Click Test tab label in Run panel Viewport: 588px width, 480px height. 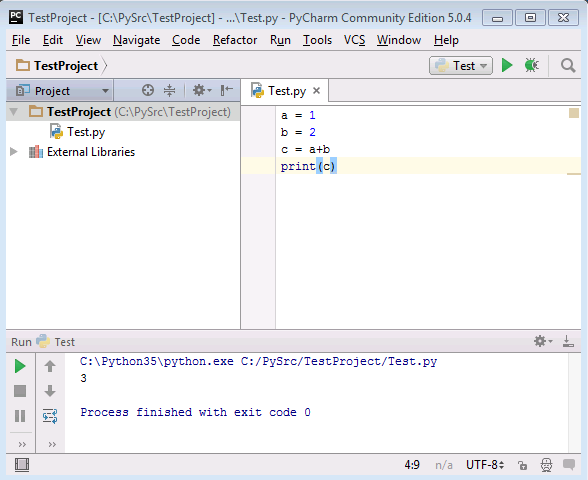(64, 342)
